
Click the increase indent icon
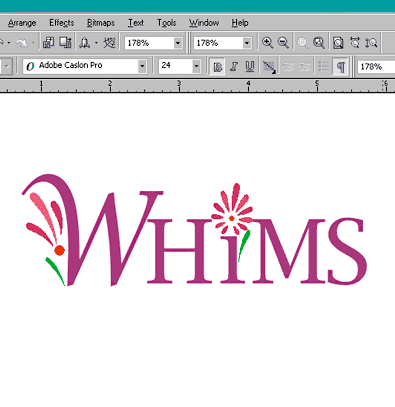pyautogui.click(x=305, y=67)
